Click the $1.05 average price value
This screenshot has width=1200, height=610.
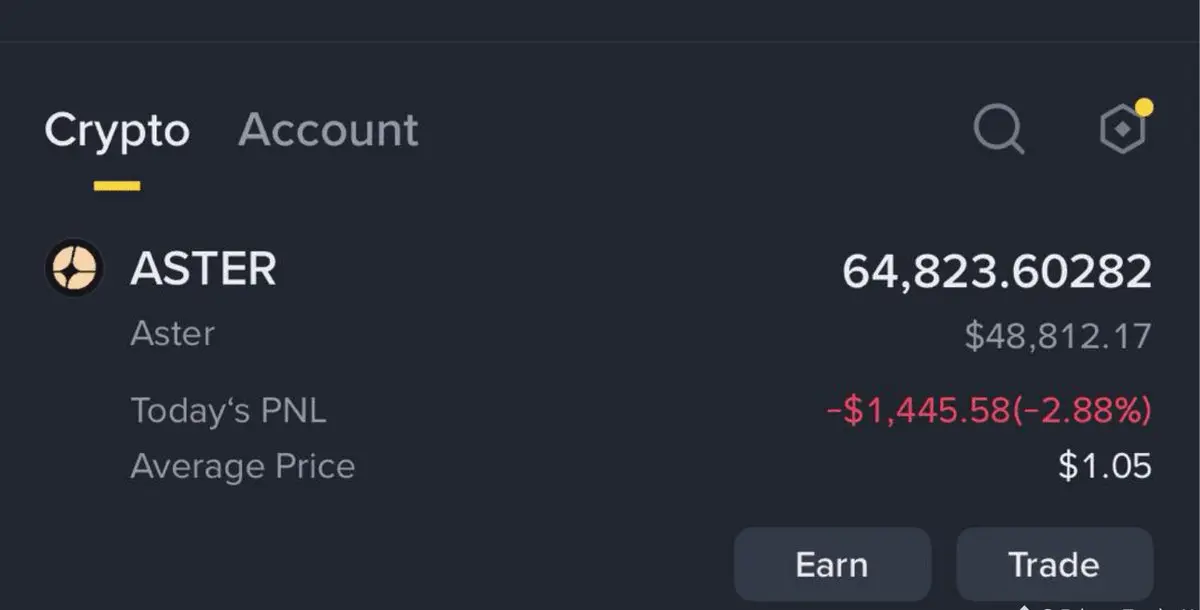click(x=1105, y=466)
